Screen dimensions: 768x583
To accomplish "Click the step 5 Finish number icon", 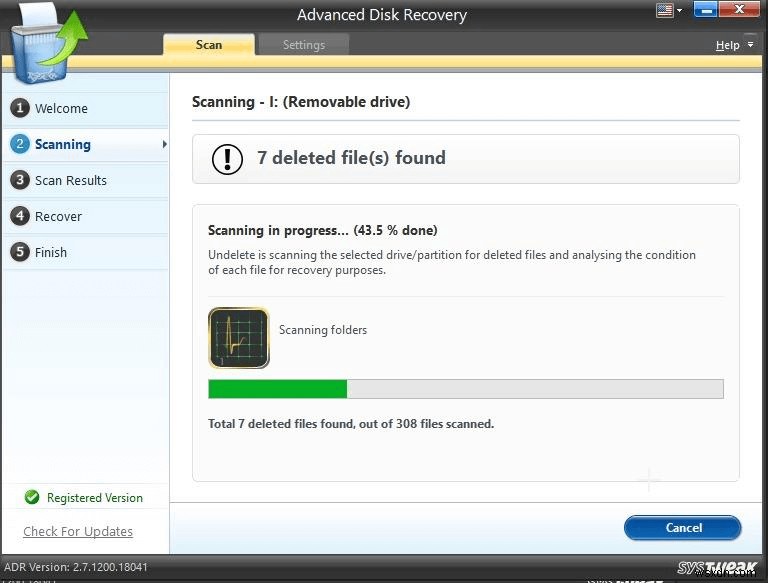I will tap(20, 252).
